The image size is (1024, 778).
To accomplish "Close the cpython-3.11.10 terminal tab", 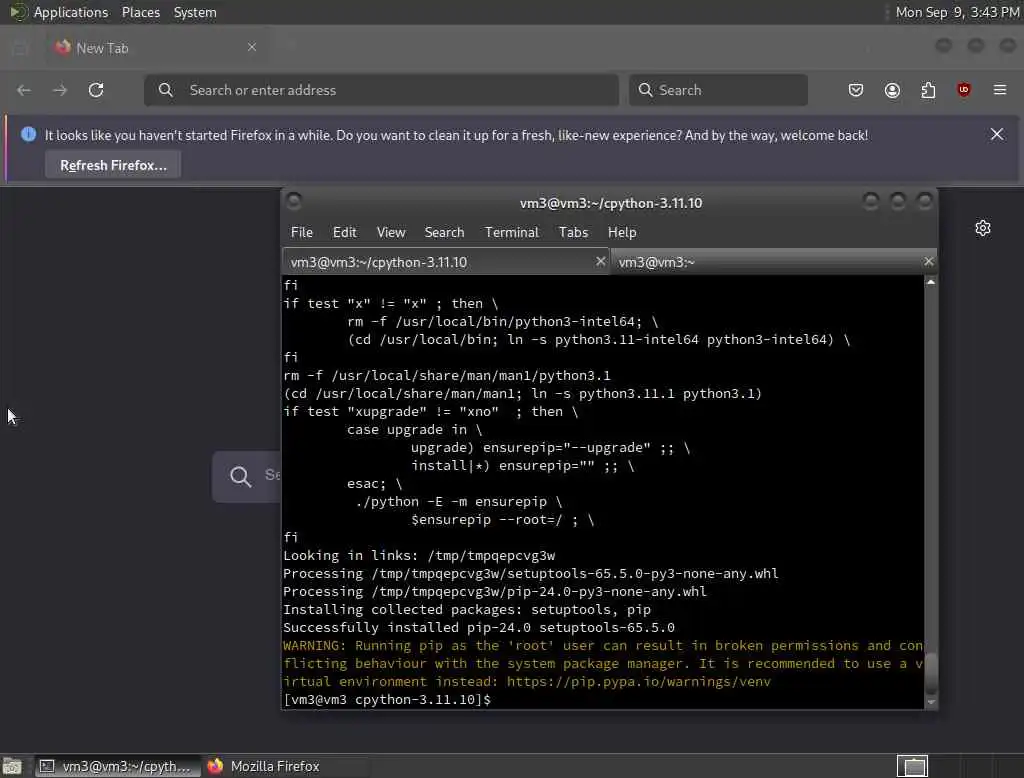I will click(x=600, y=261).
